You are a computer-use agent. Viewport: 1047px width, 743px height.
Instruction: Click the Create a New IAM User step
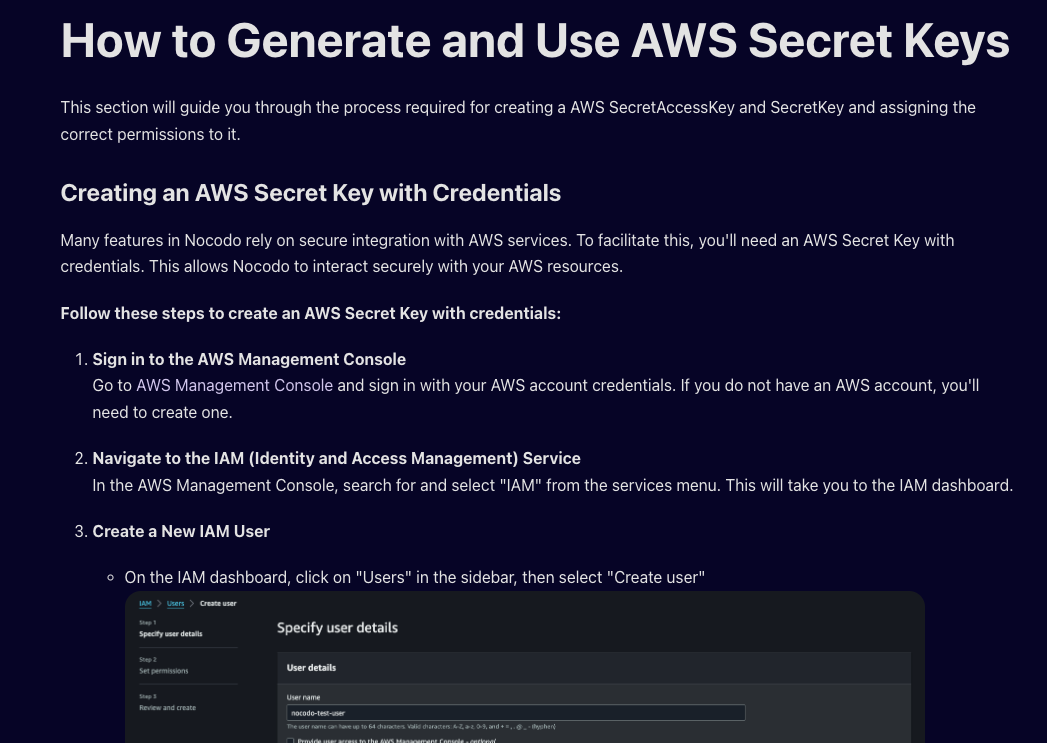(181, 531)
